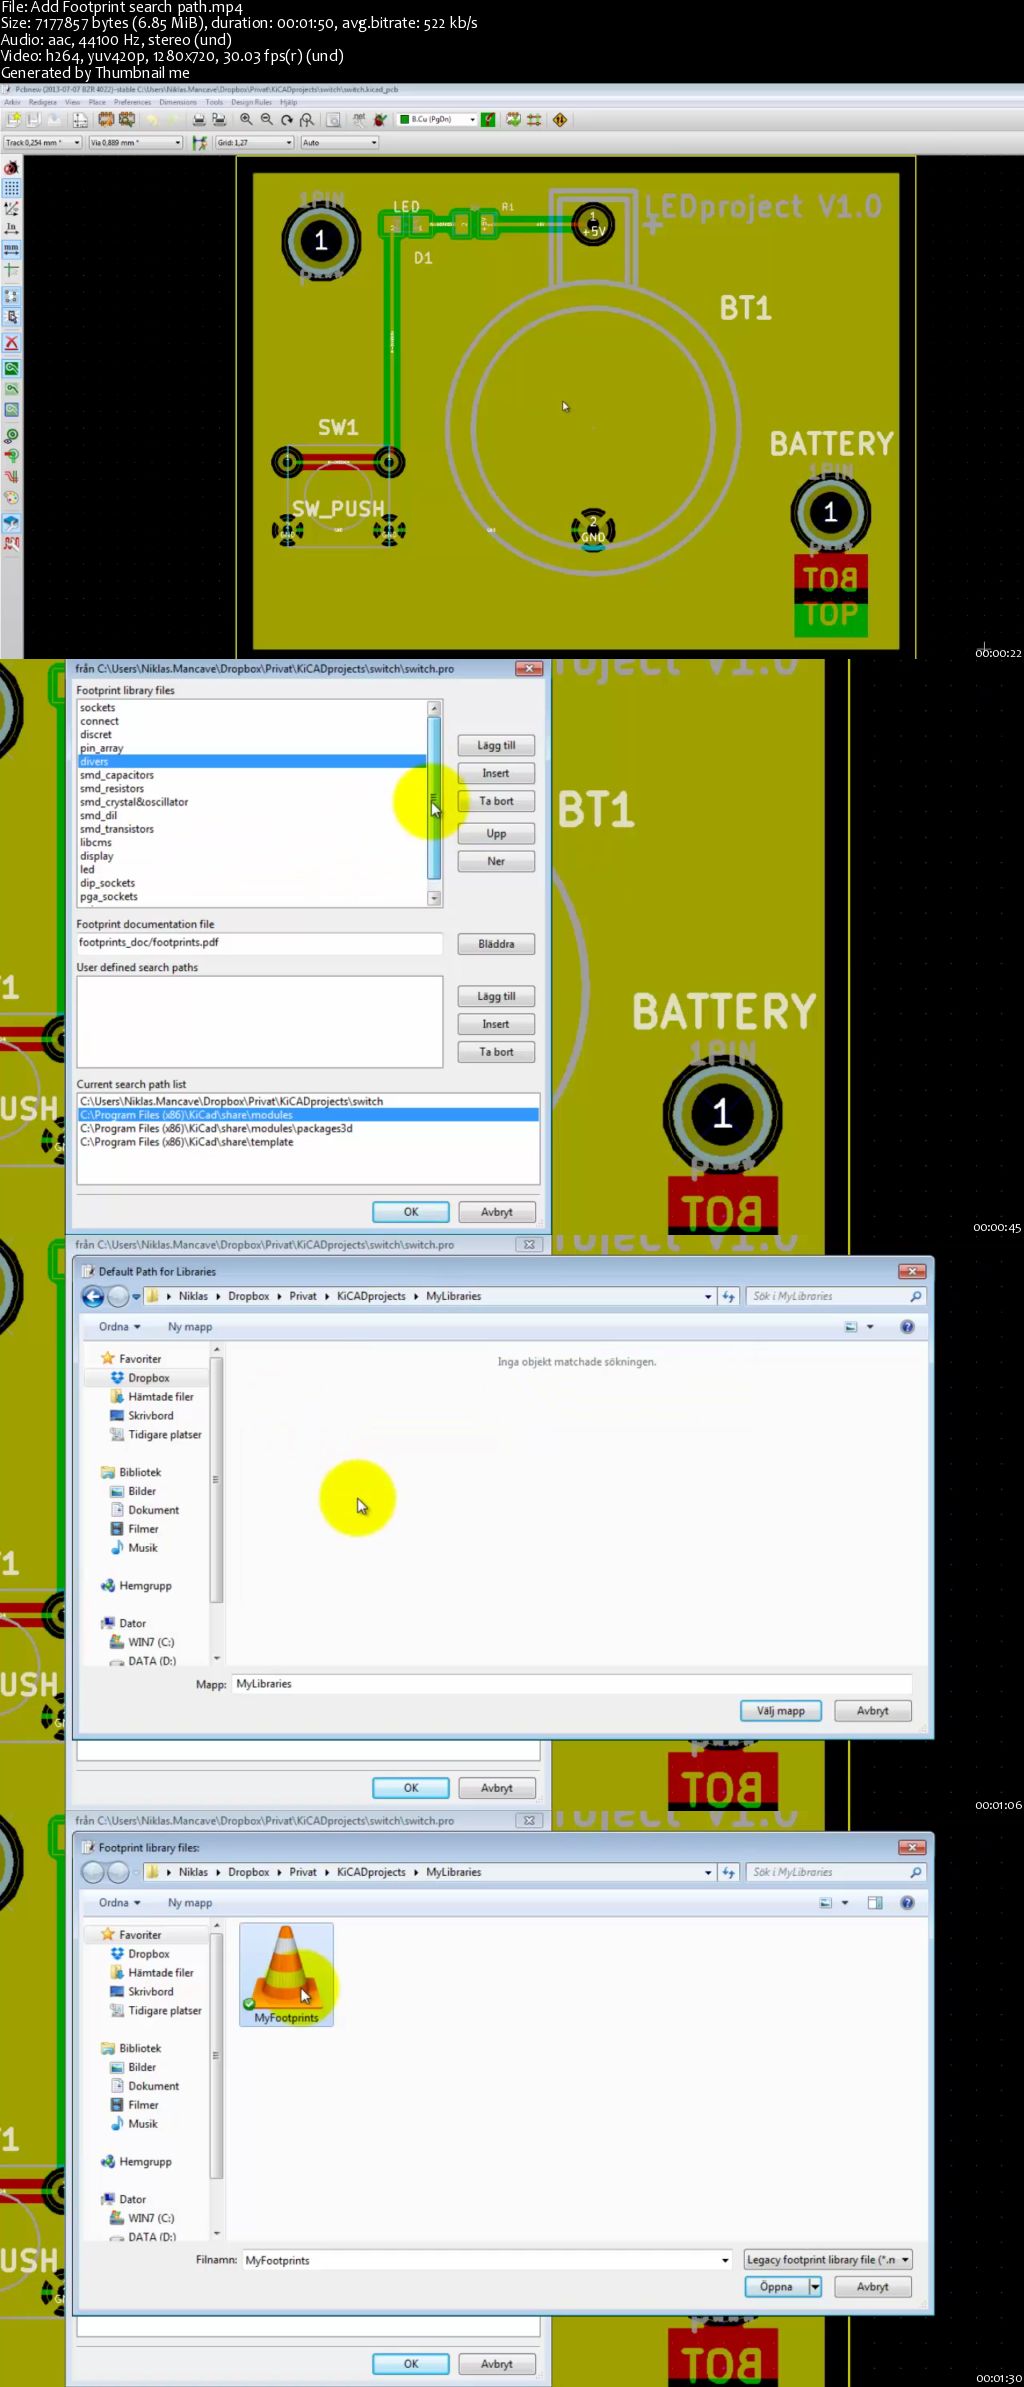Open the B.Cu layer selector dropdown
The width and height of the screenshot is (1024, 2387).
click(438, 120)
